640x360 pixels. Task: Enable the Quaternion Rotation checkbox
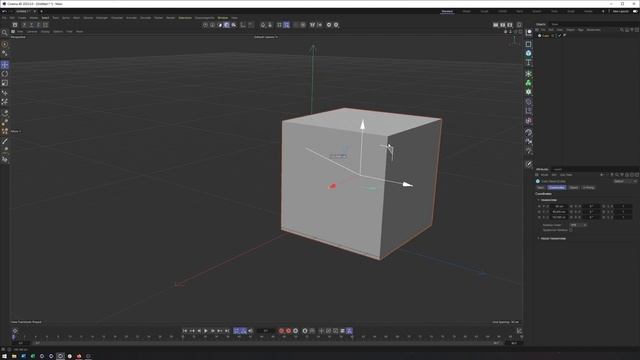571,230
